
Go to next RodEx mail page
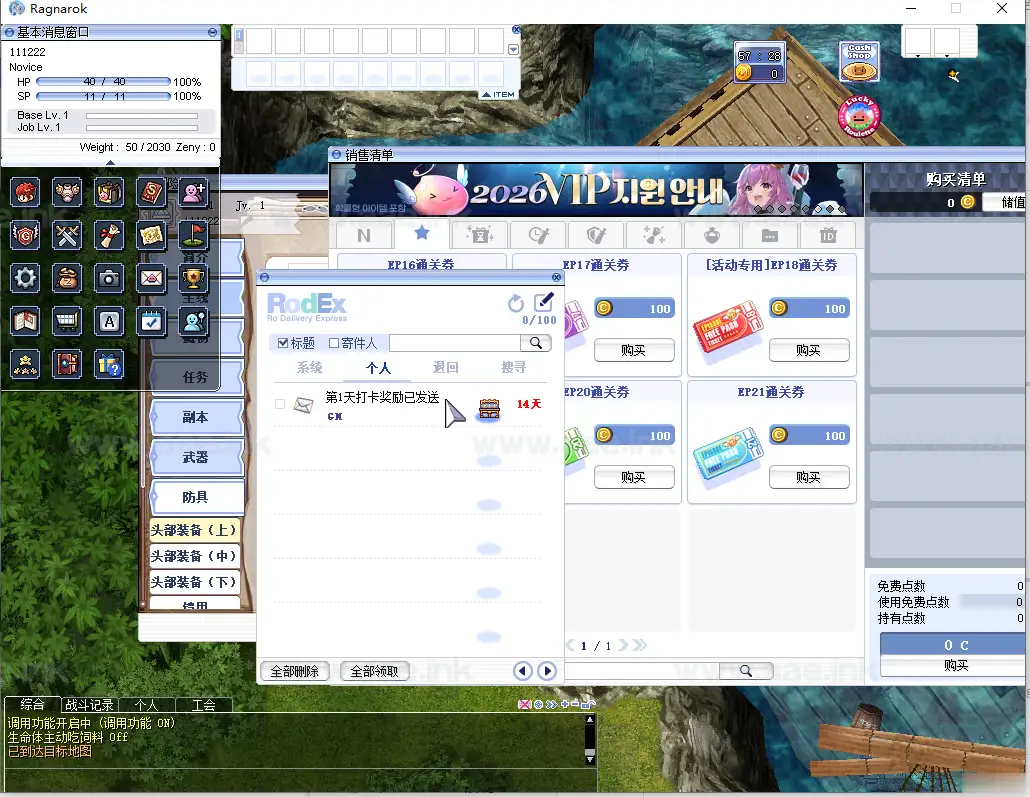coord(547,671)
